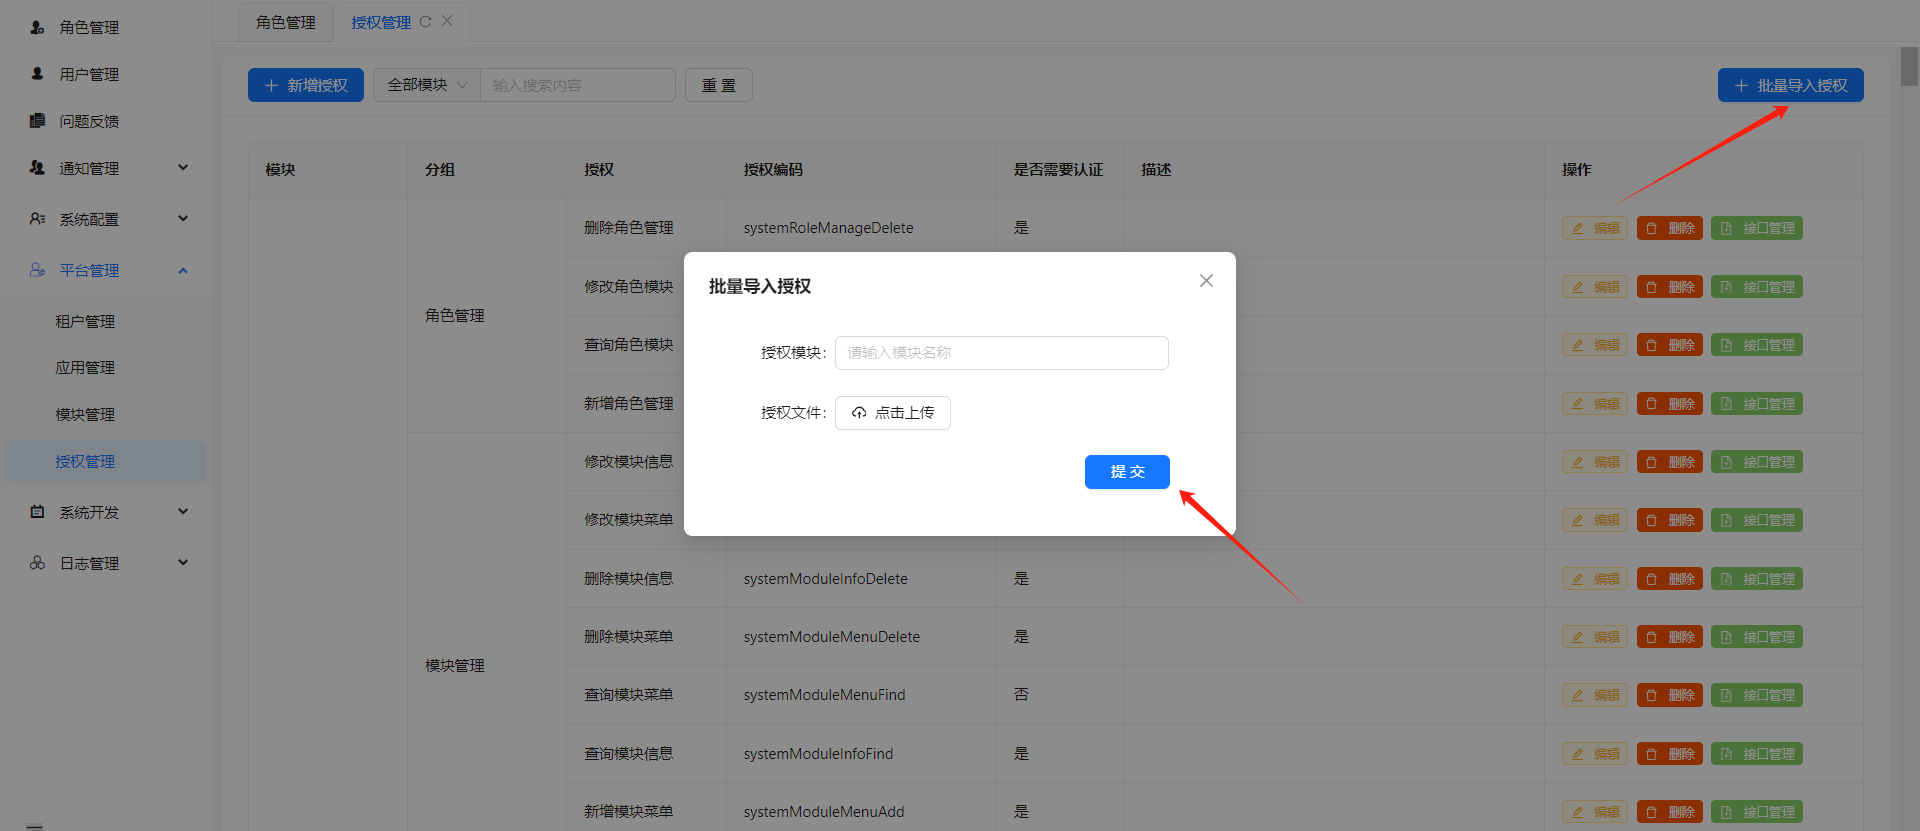Click the 点击上传 upload button

[892, 413]
